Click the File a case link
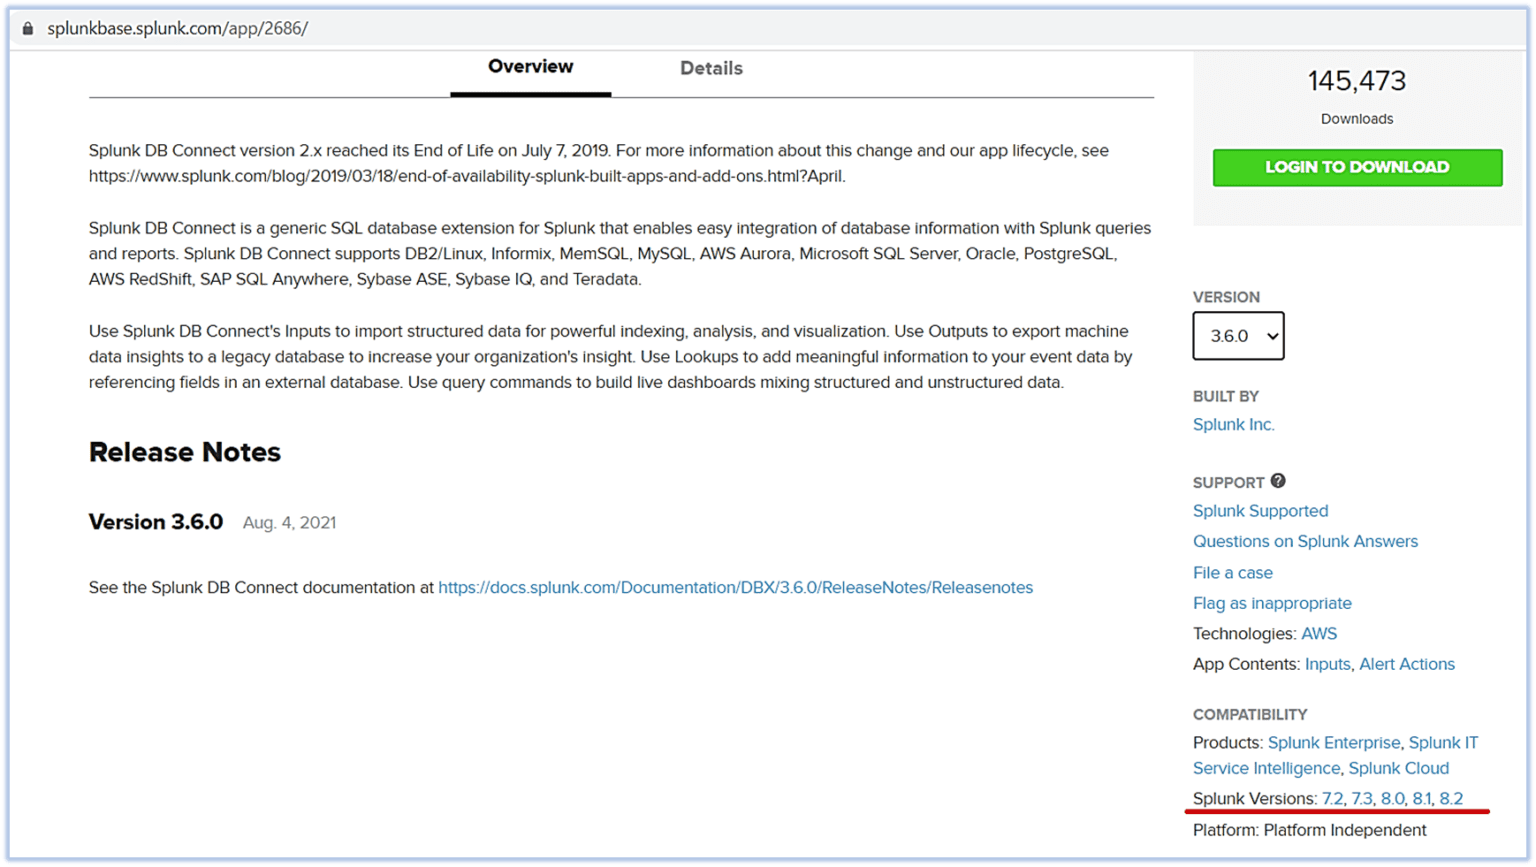The image size is (1536, 867). pyautogui.click(x=1233, y=572)
